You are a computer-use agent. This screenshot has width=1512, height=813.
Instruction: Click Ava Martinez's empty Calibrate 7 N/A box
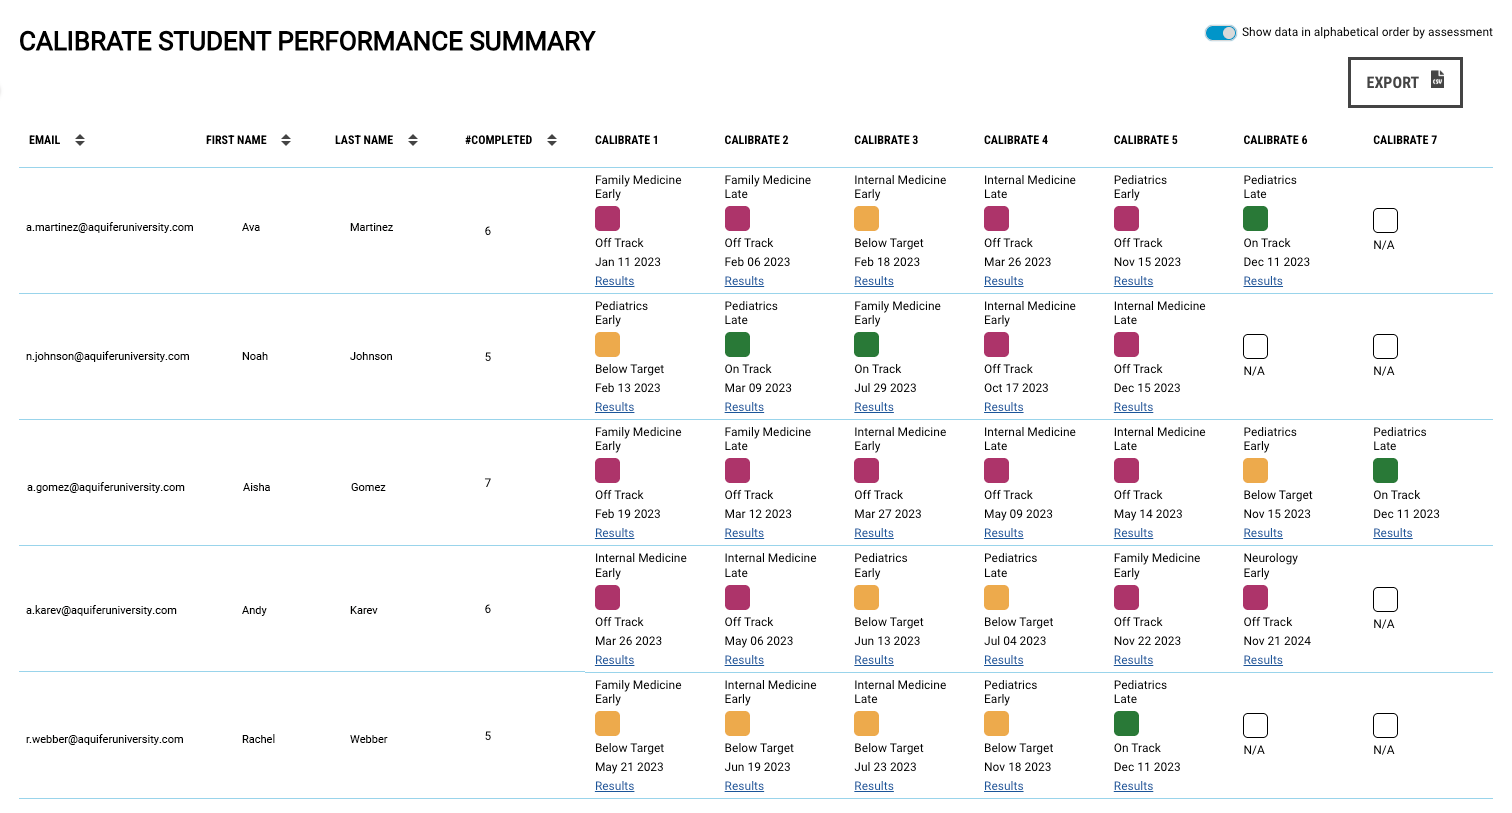1385,220
